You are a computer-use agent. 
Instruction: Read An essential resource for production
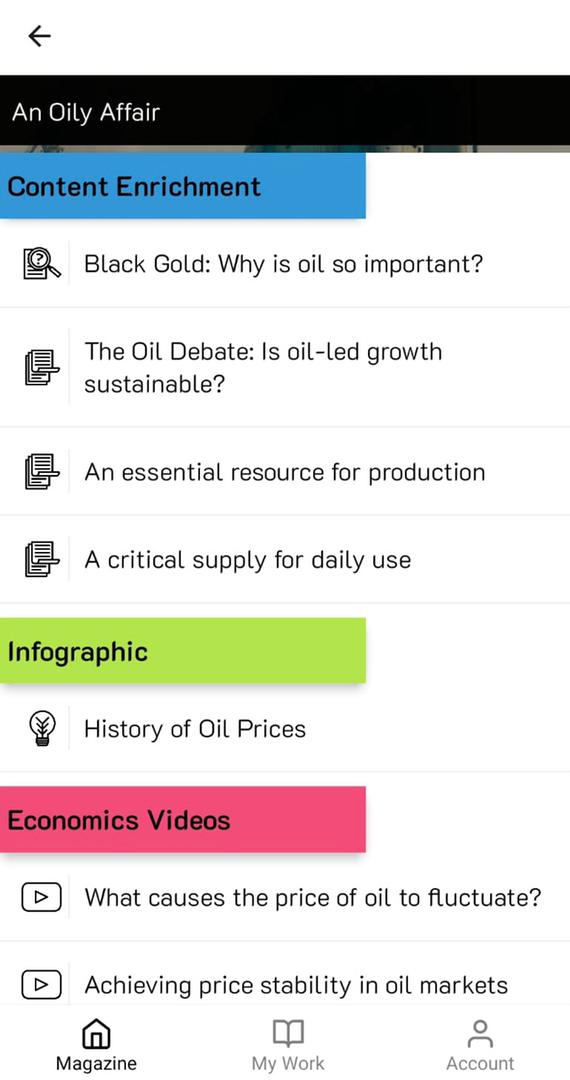(x=285, y=472)
